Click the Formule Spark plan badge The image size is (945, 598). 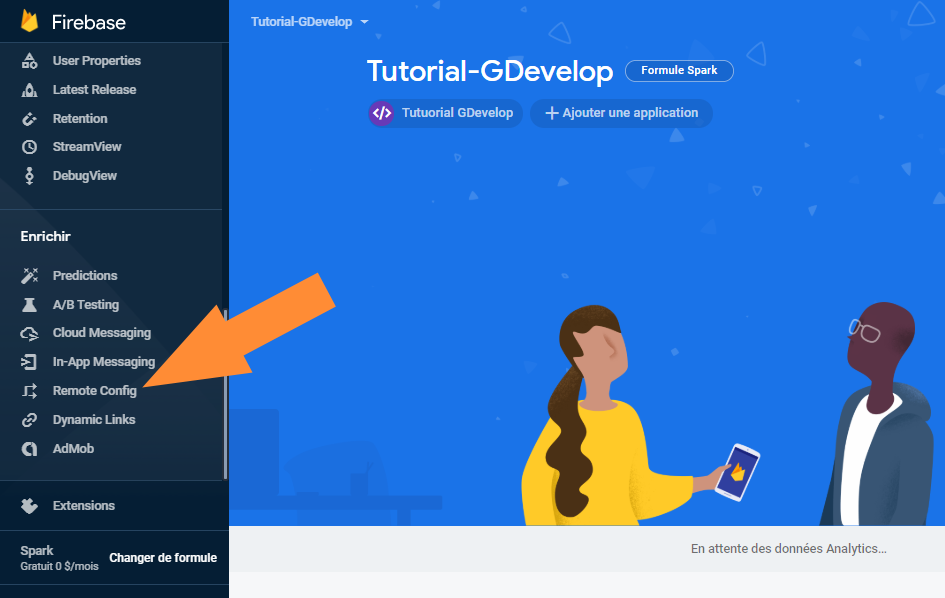[x=679, y=71]
